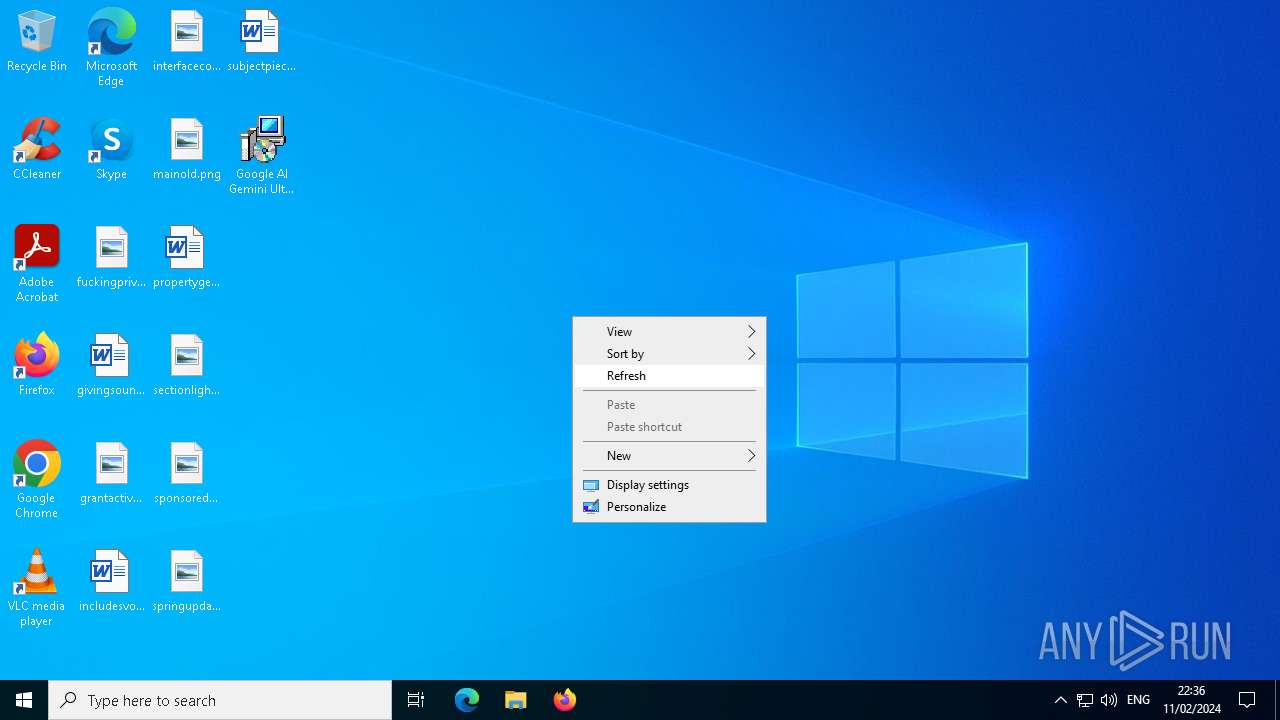
Task: Select the givingsoun... Word document icon
Action: coord(111,366)
